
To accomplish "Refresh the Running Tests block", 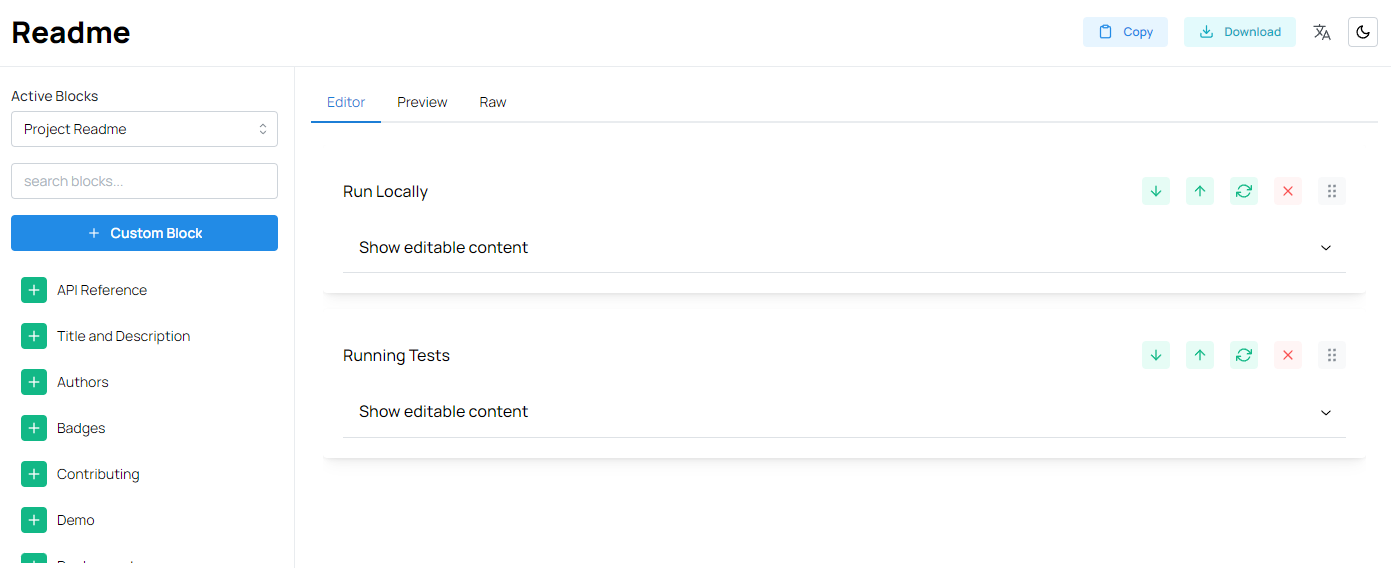I will 1244,355.
